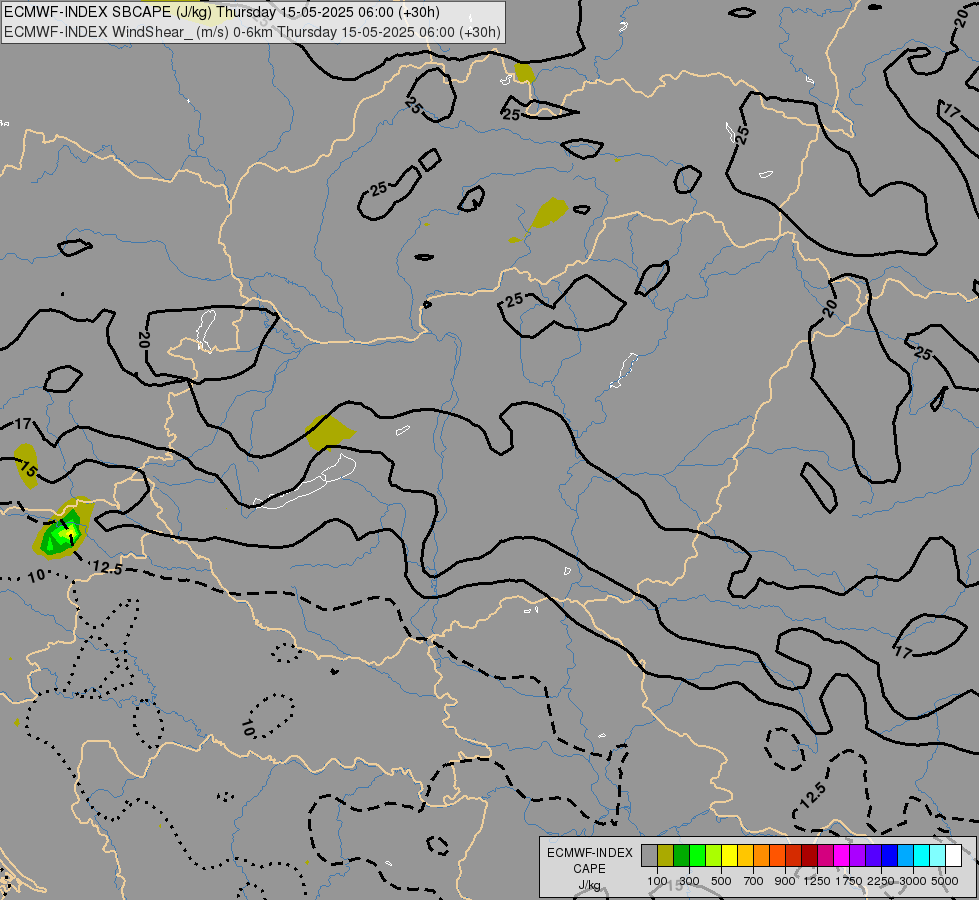Click the SBCAPE title line at top

point(222,12)
